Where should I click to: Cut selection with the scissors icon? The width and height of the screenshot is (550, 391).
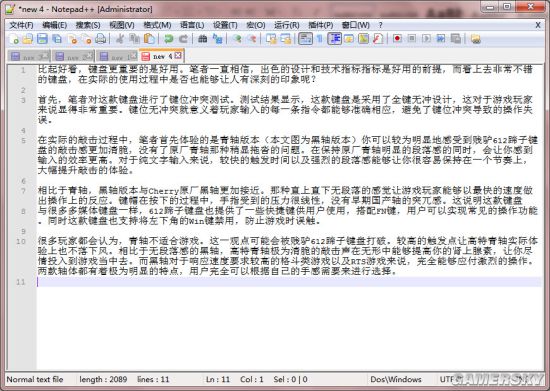[120, 39]
